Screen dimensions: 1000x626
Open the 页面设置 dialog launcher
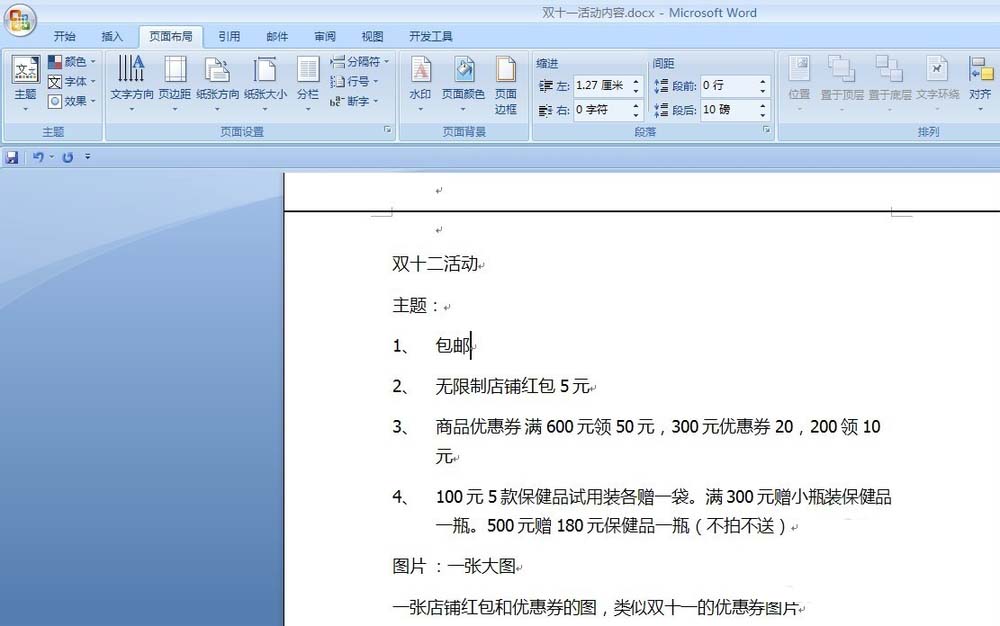point(387,131)
